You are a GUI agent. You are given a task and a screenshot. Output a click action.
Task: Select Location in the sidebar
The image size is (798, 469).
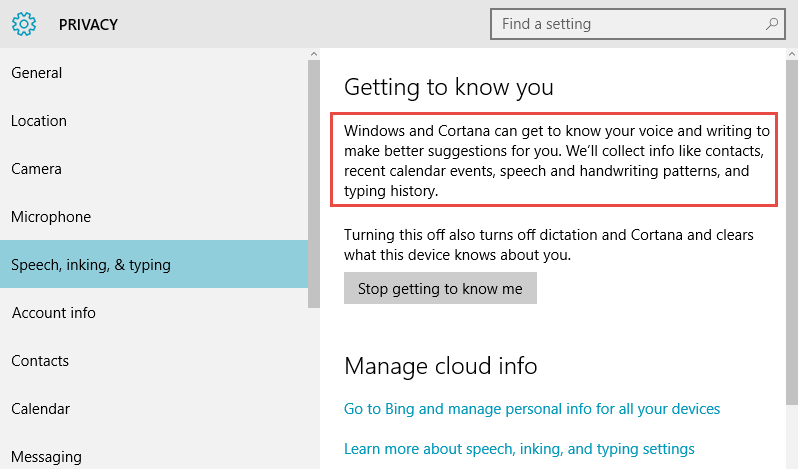[x=154, y=121]
